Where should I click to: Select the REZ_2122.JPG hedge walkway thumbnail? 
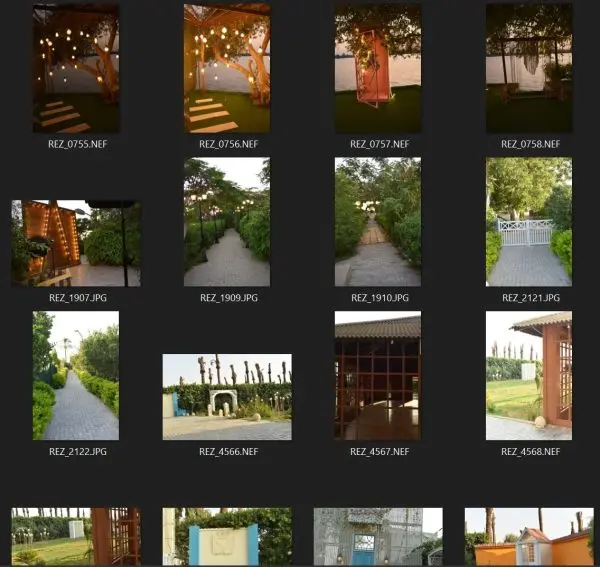[76, 376]
